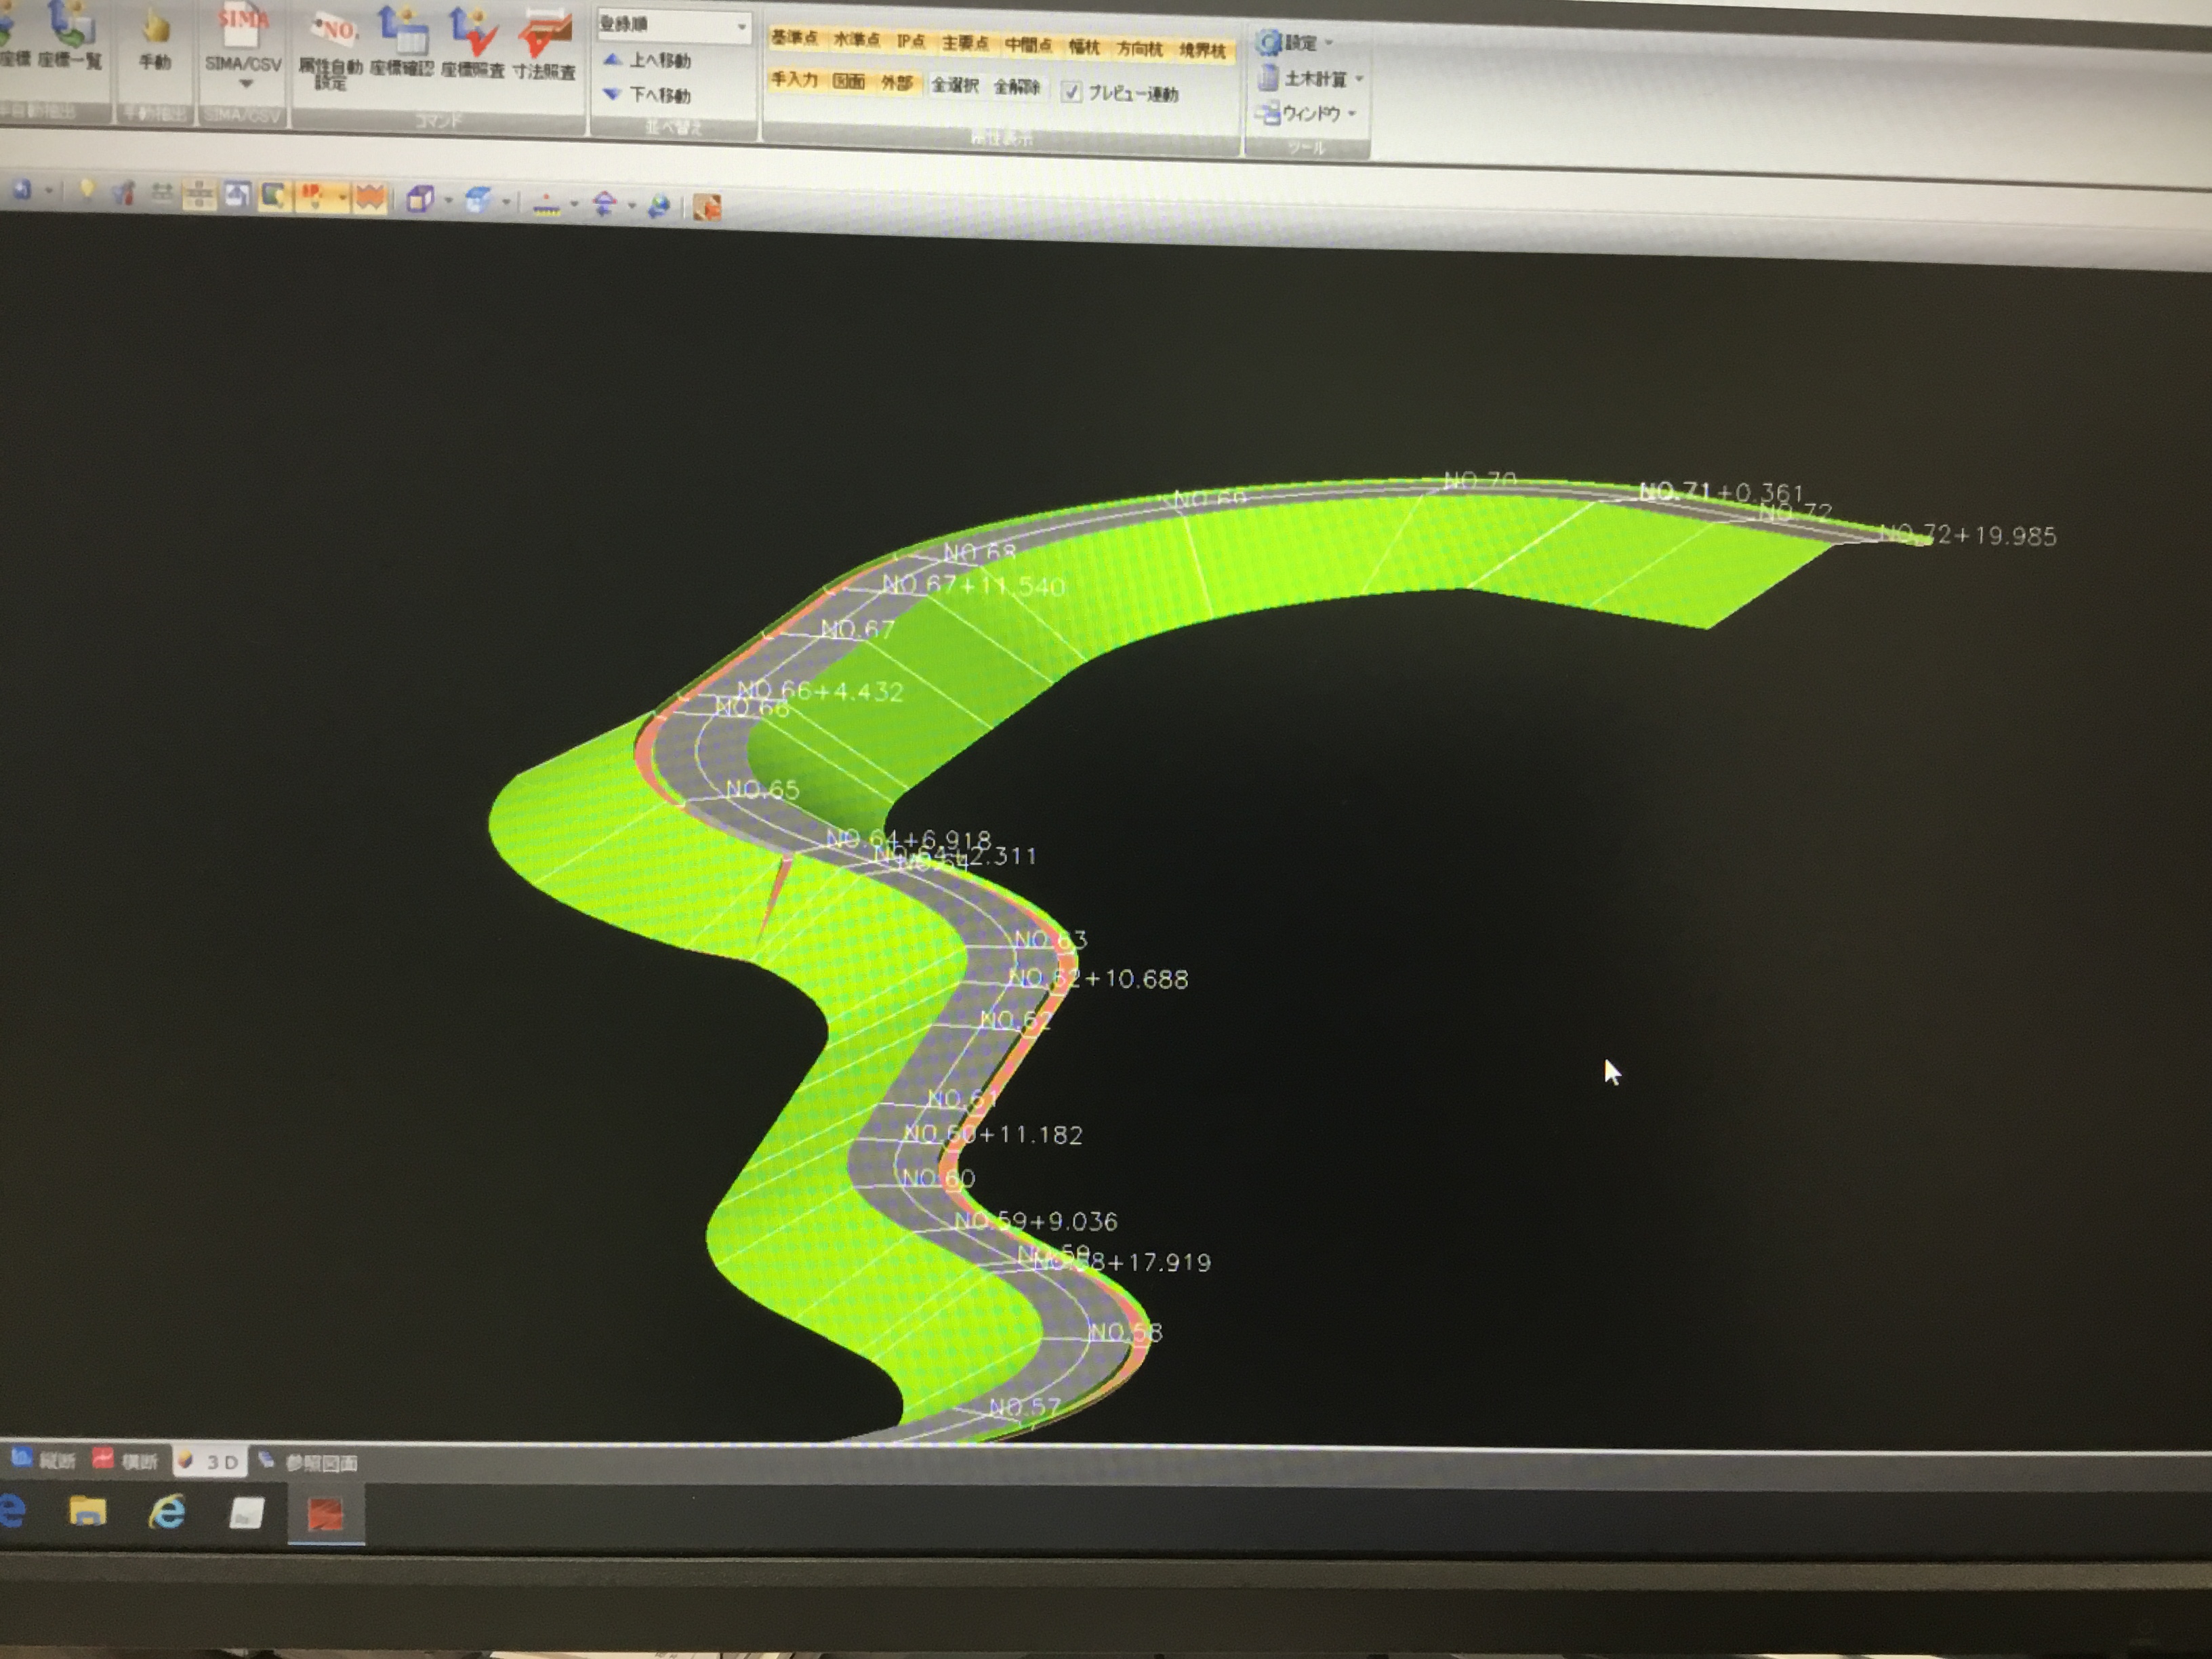Click station label NO.66+4.432
2212x1659 pixels.
coord(819,691)
